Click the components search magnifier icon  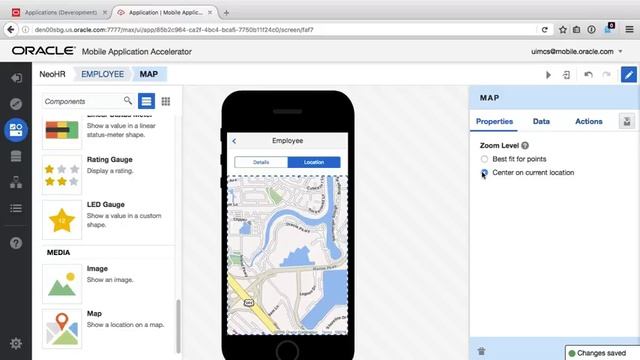coord(128,100)
